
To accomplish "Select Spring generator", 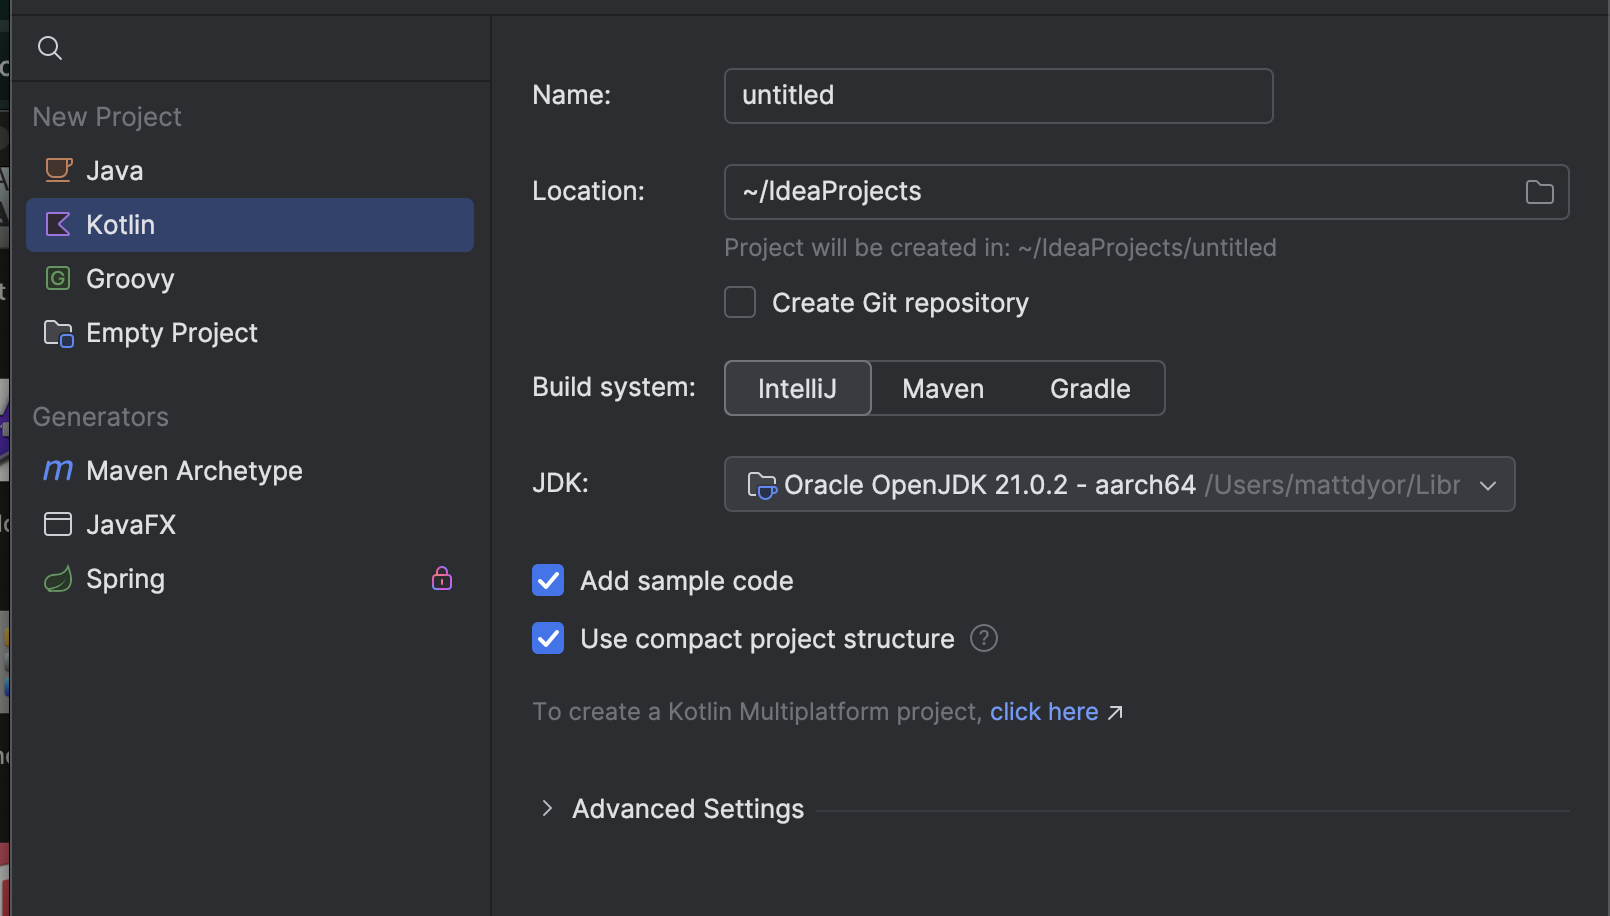I will 250,578.
